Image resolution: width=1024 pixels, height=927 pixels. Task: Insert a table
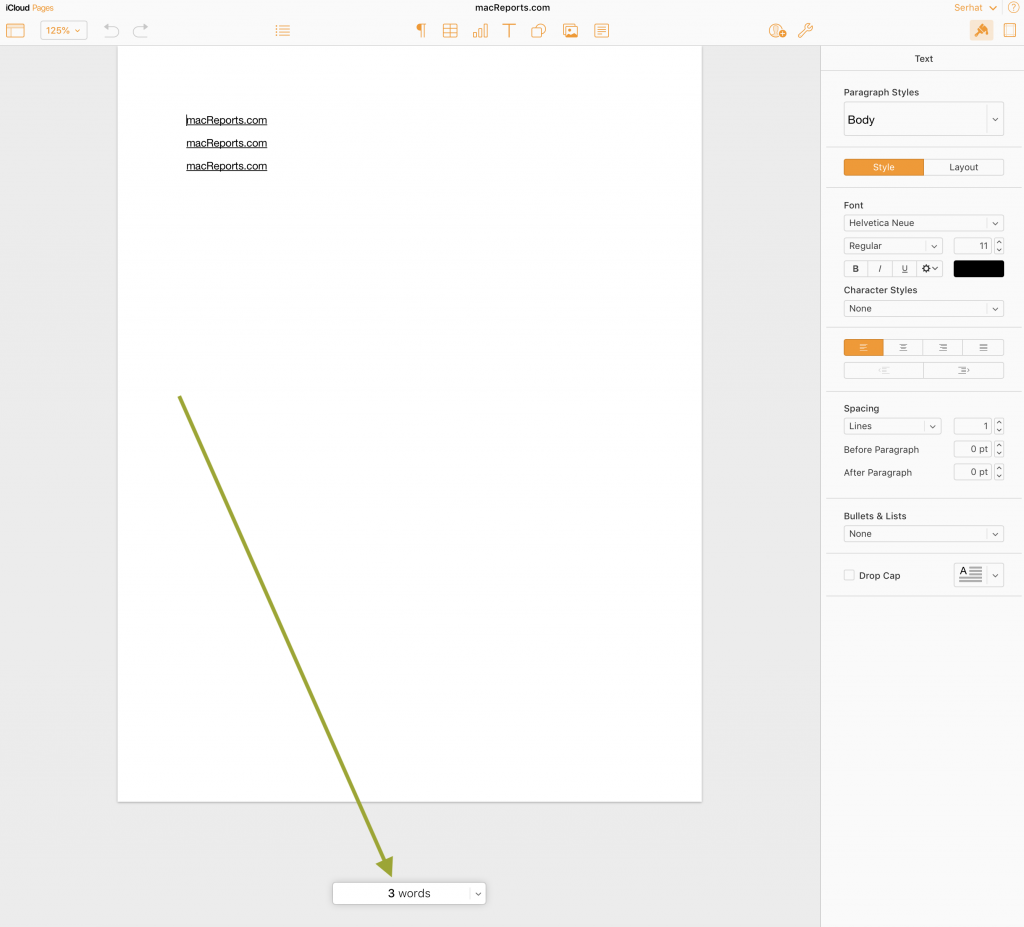point(450,31)
